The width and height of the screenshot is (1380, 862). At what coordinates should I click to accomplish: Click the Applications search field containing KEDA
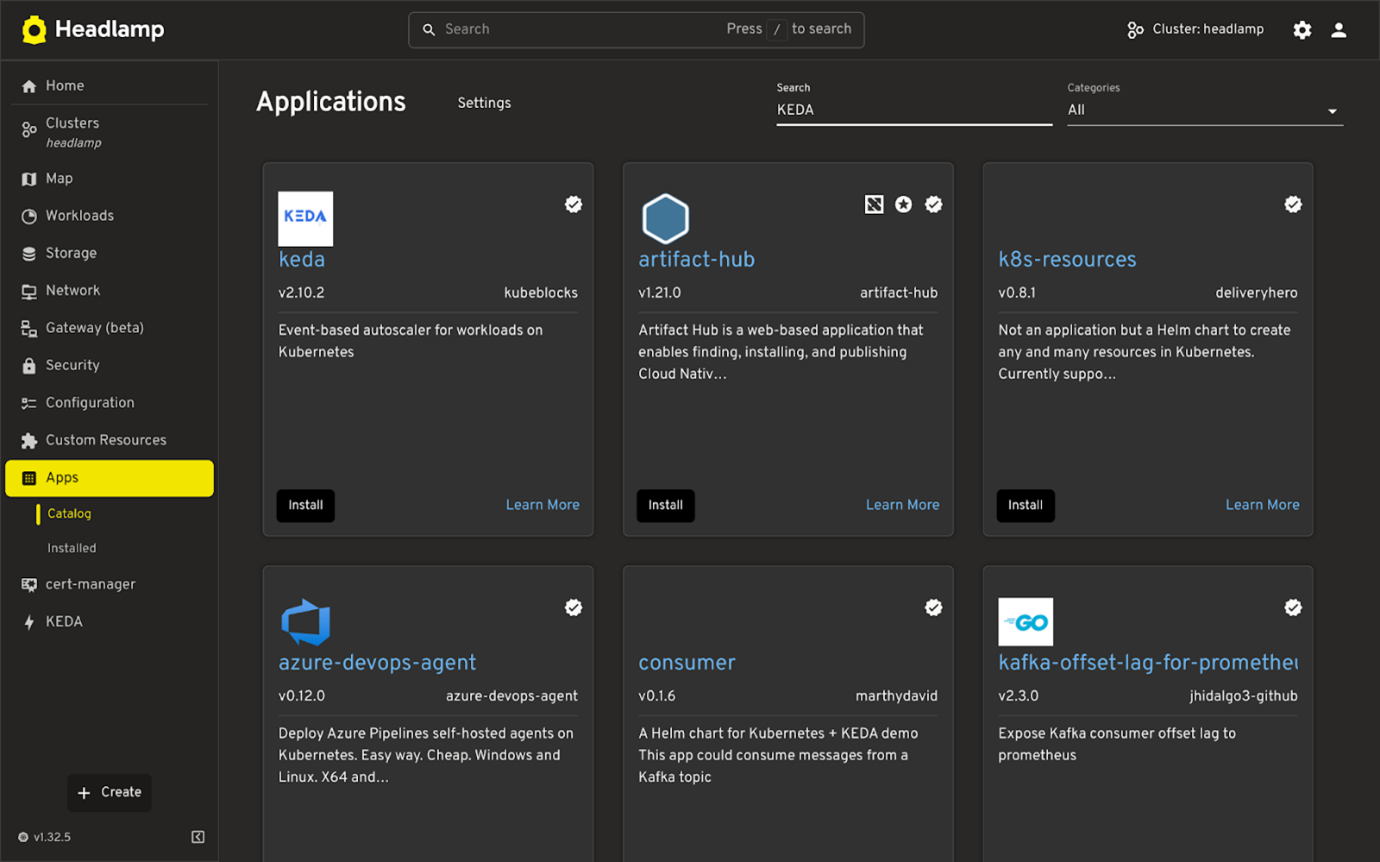coord(914,110)
